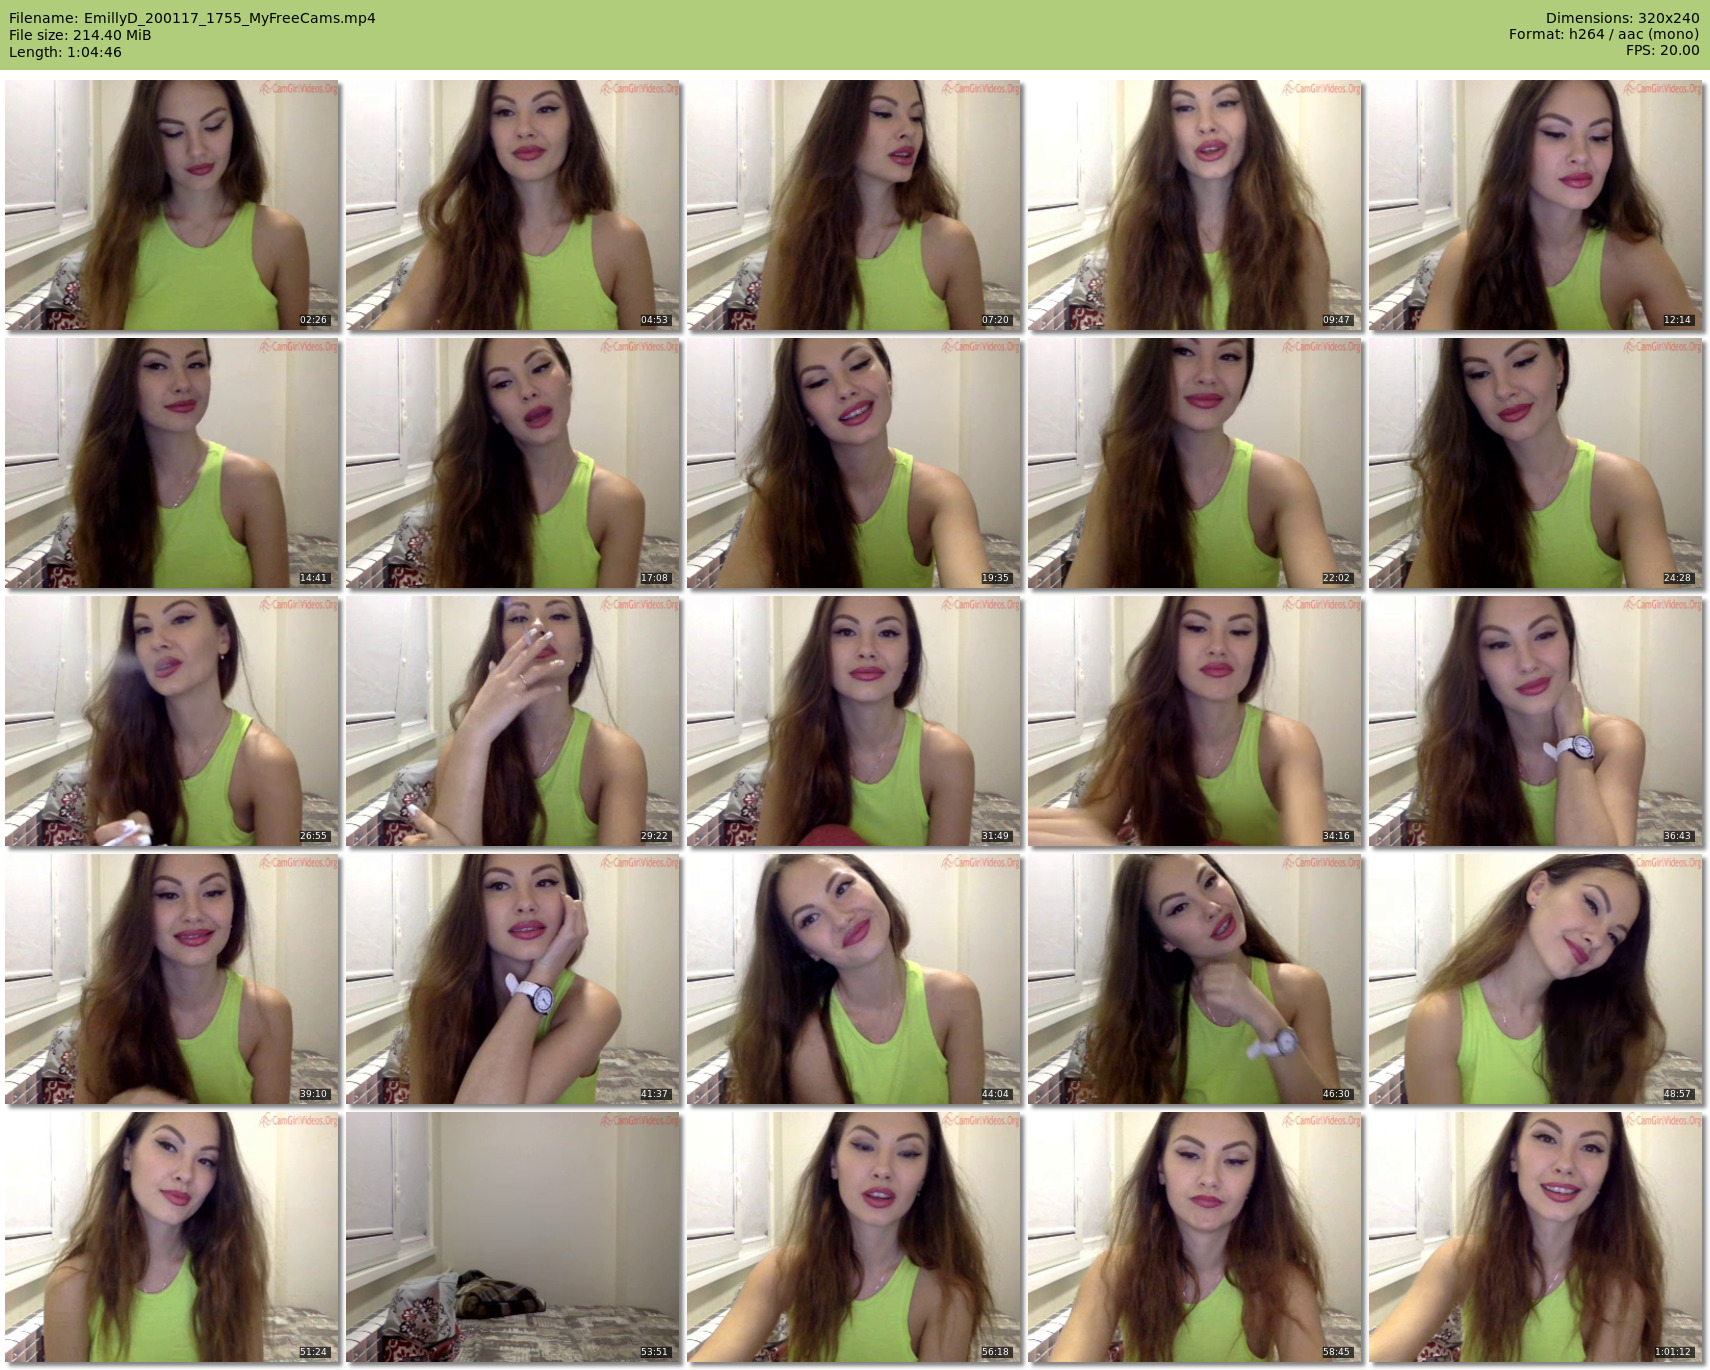Viewport: 1710px width, 1370px height.
Task: Click the thumbnail stamped 14:41
Action: [x=172, y=463]
